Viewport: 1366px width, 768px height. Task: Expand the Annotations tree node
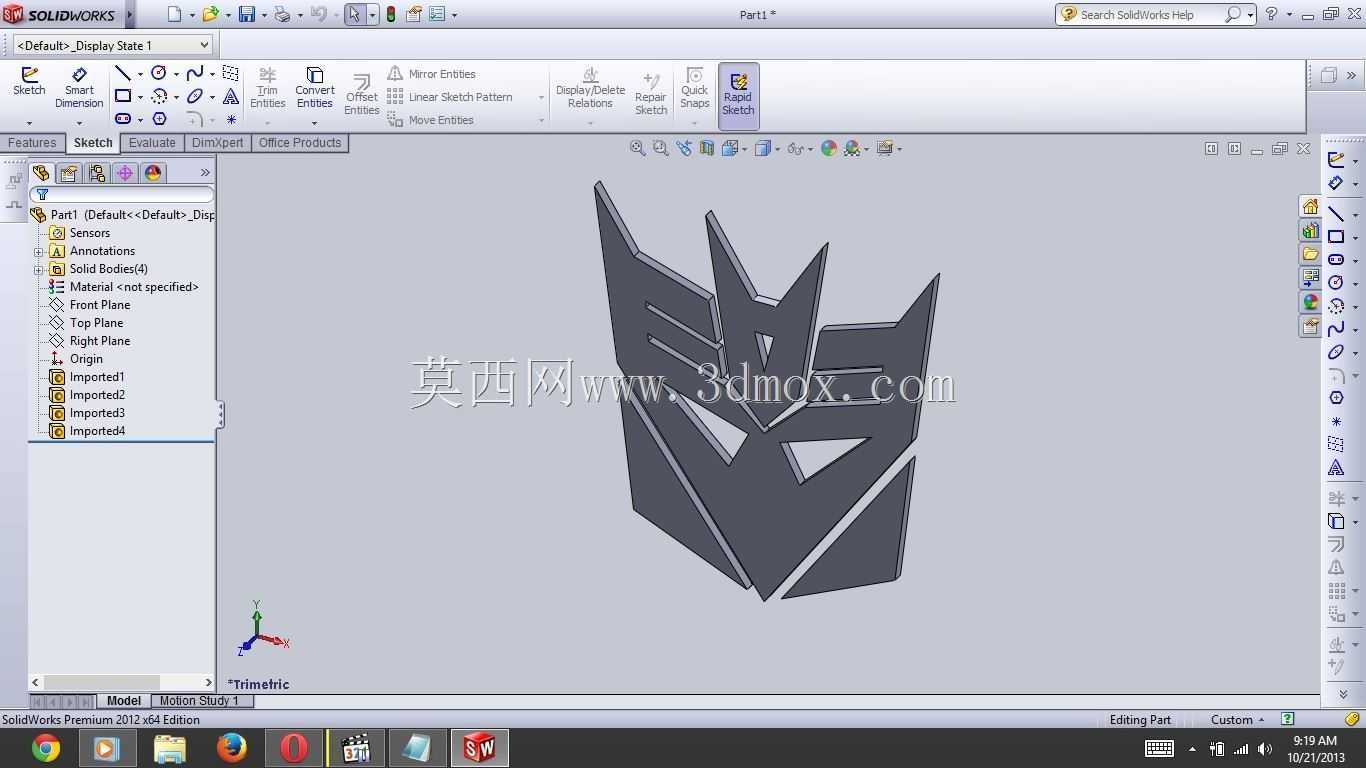38,251
